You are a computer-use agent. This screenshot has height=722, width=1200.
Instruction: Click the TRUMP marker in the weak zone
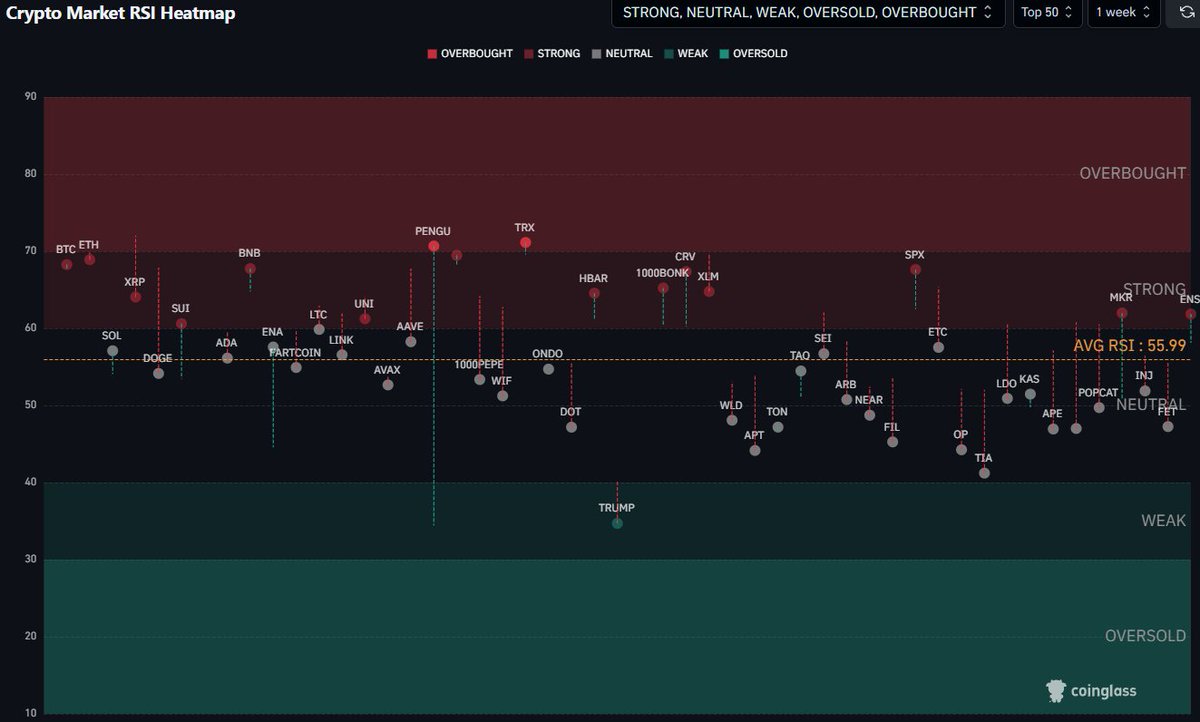click(x=617, y=523)
